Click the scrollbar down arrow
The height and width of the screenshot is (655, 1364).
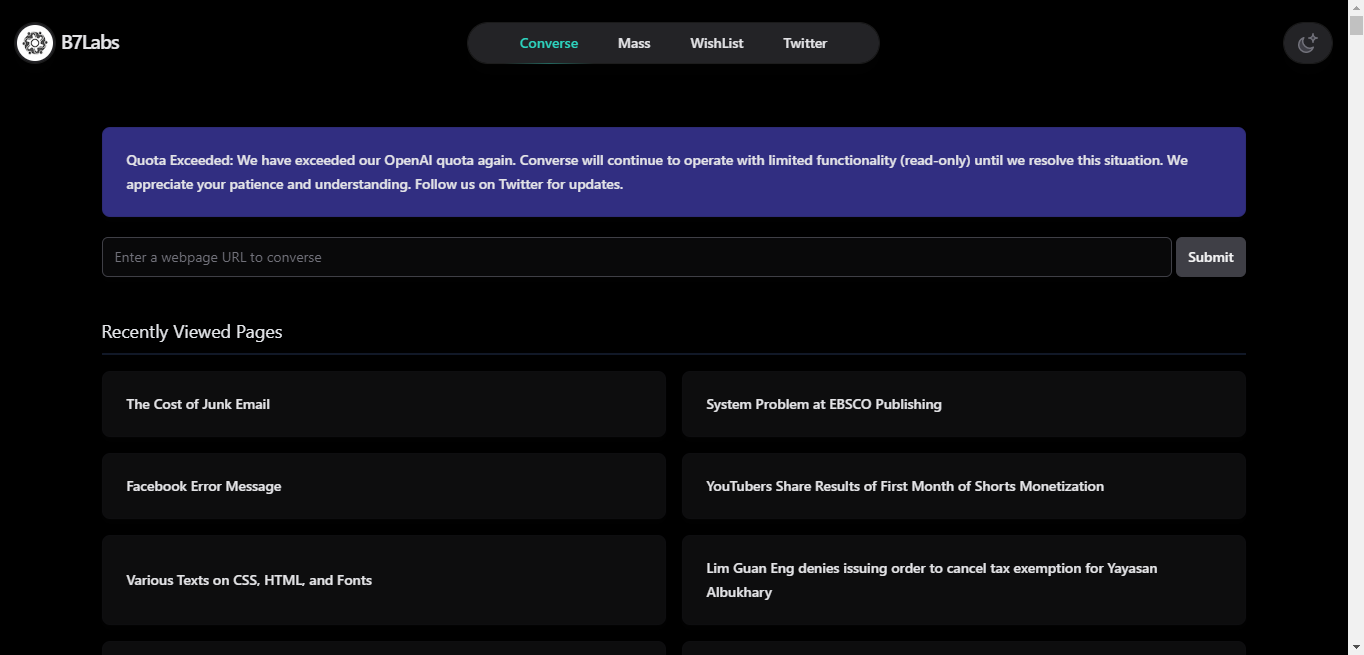(1356, 647)
